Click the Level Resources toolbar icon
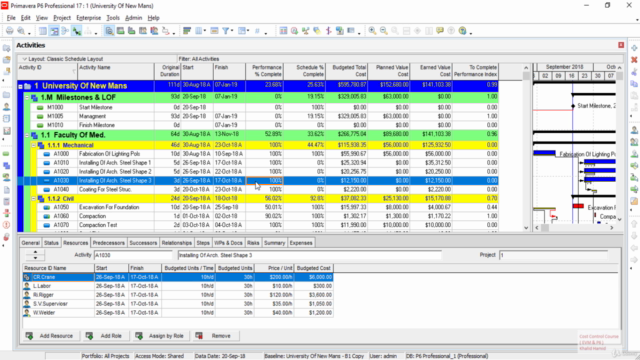 (x=306, y=31)
